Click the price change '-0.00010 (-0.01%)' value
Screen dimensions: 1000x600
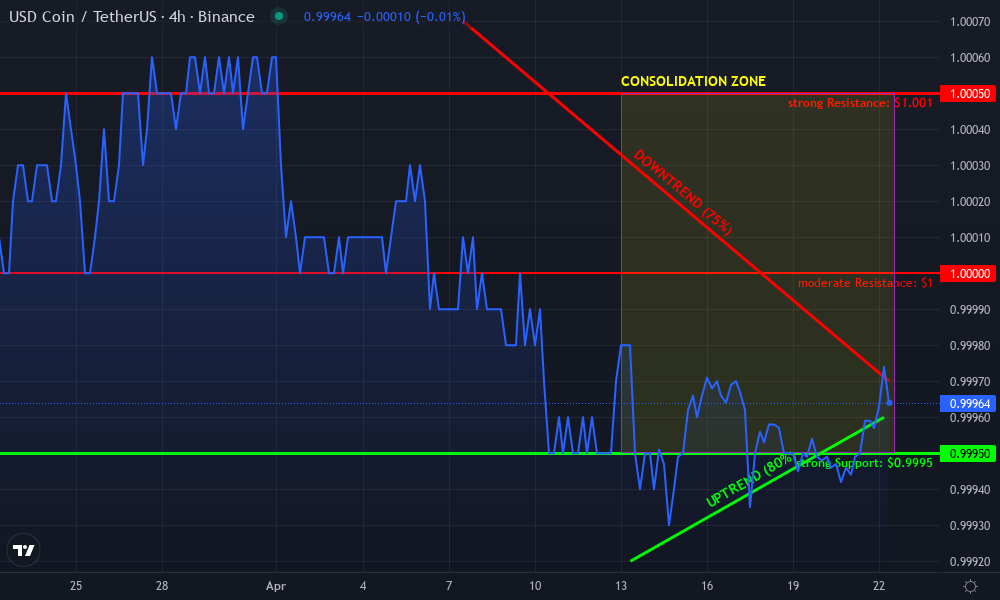(x=412, y=17)
